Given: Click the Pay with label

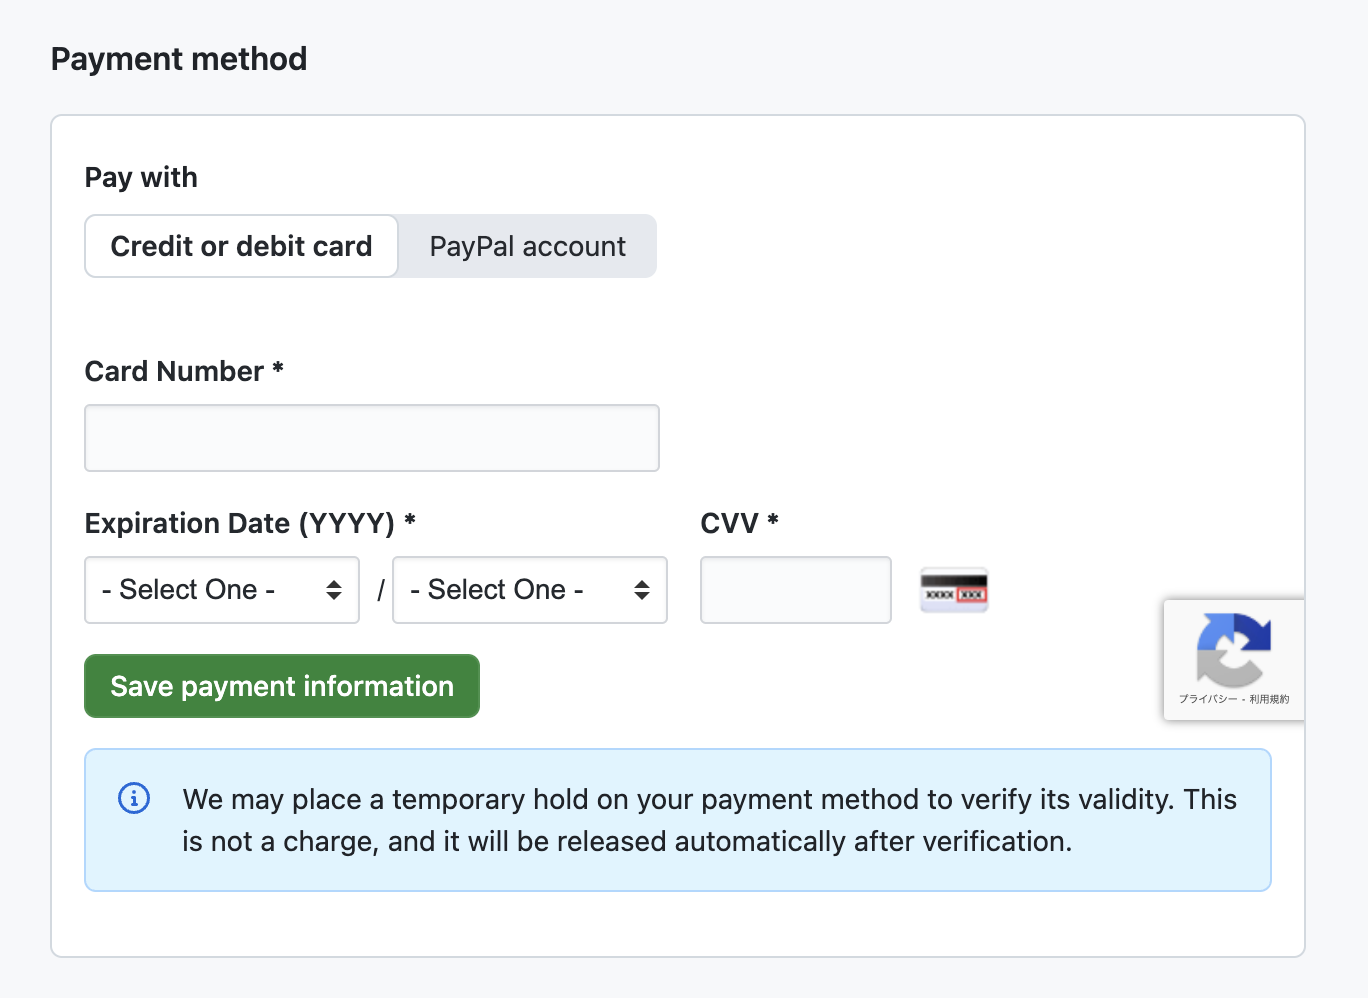Looking at the screenshot, I should tap(141, 177).
